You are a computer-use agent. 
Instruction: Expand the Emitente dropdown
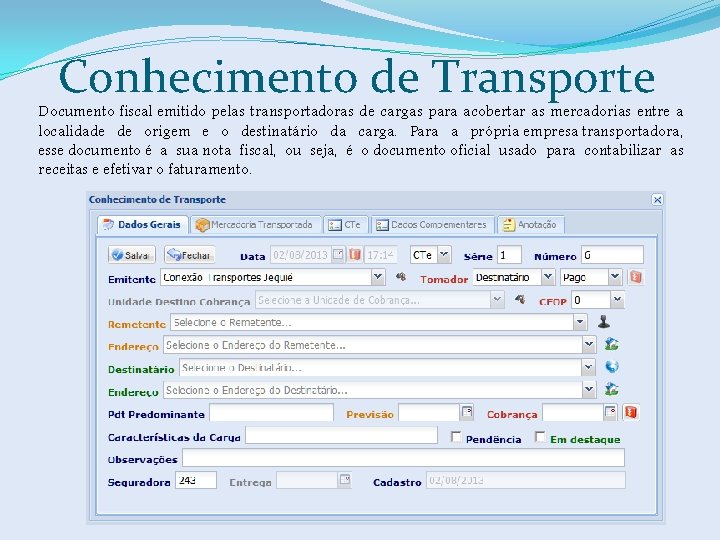377,277
